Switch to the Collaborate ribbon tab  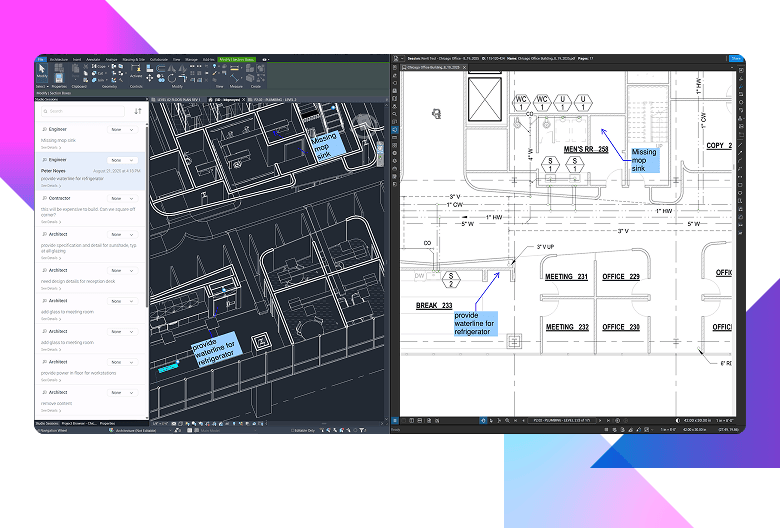[158, 60]
